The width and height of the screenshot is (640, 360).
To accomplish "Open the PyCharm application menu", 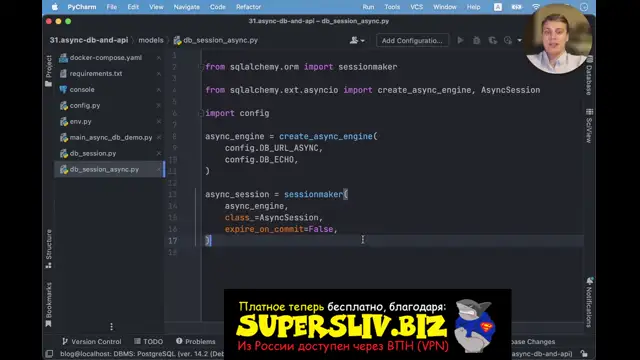I will (82, 7).
